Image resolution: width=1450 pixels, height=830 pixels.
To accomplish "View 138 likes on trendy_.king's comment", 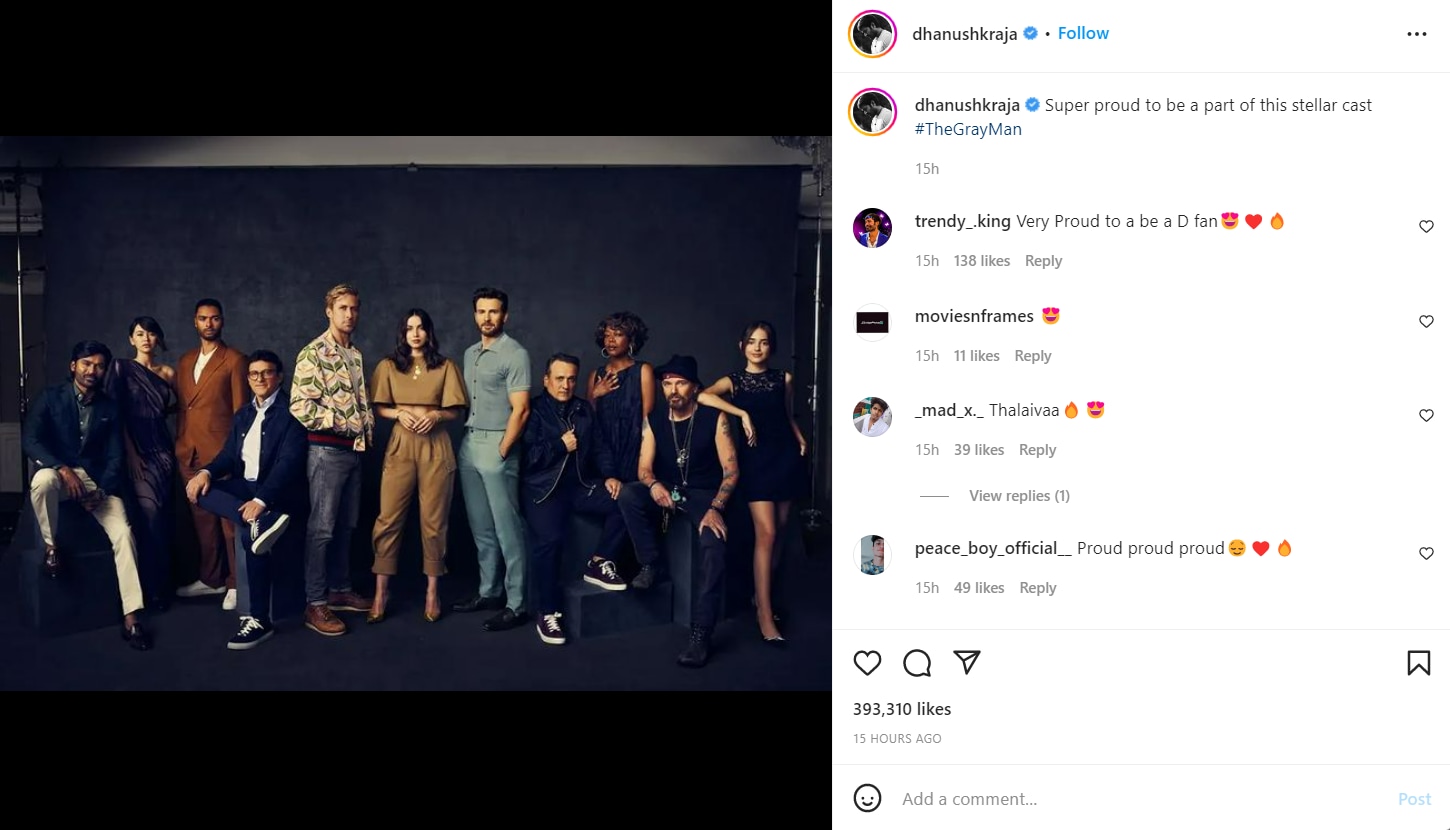I will pos(982,261).
